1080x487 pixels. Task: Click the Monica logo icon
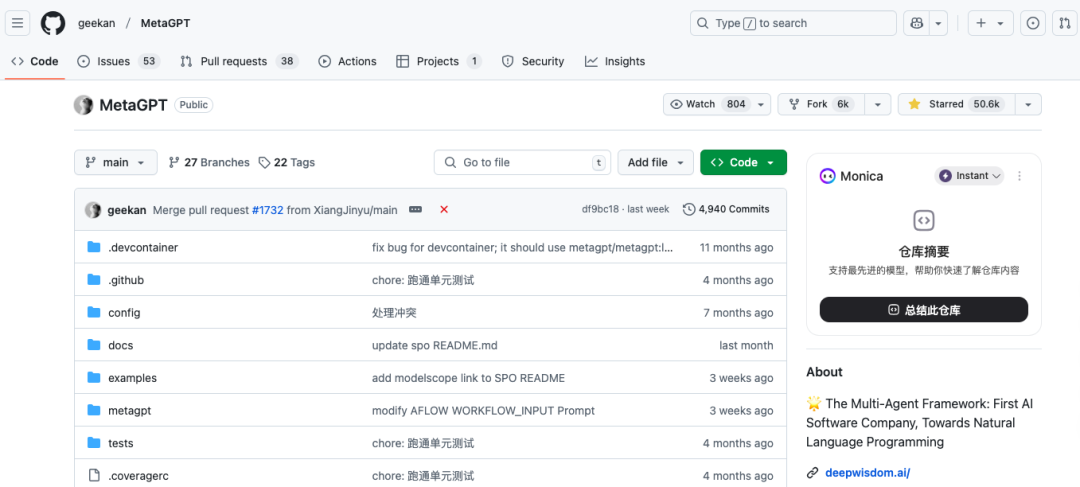pos(827,176)
